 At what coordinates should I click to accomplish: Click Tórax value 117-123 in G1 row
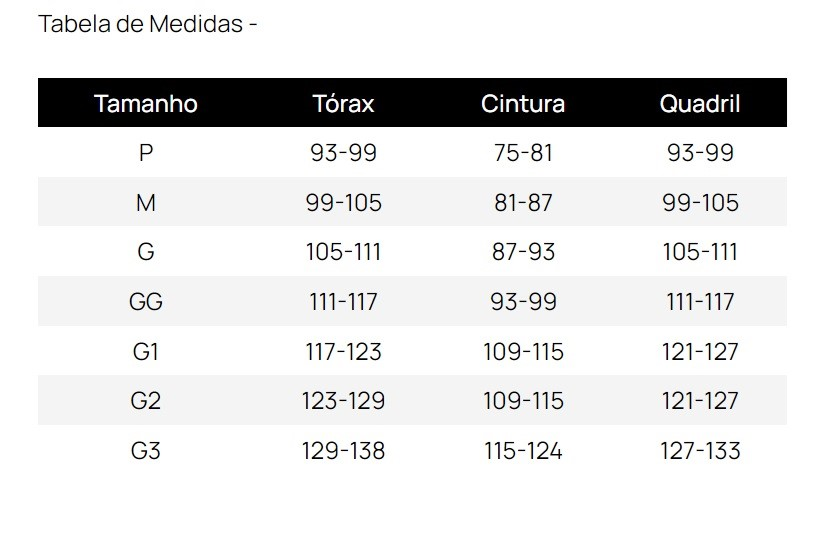343,351
